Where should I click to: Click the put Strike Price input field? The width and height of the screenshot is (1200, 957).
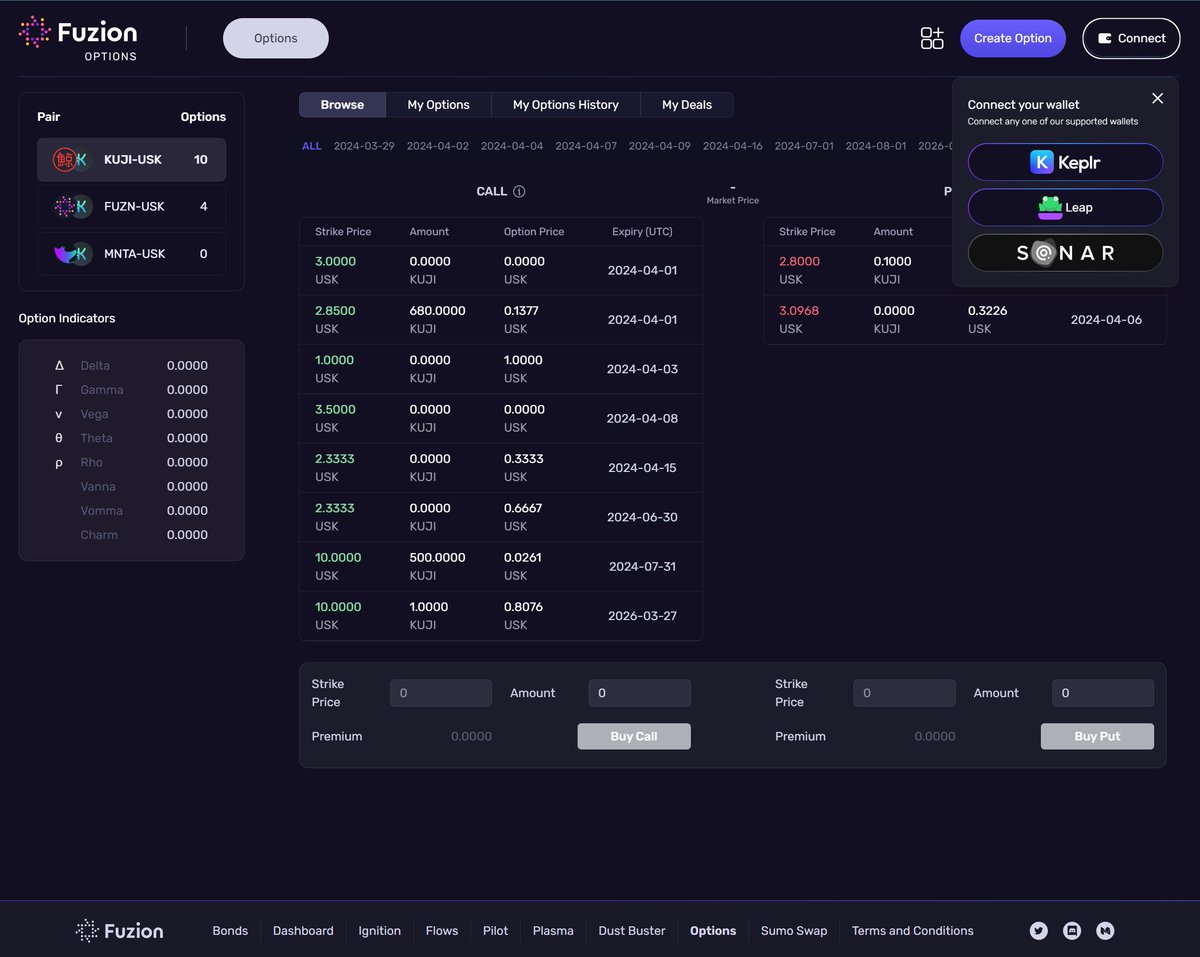coord(905,693)
